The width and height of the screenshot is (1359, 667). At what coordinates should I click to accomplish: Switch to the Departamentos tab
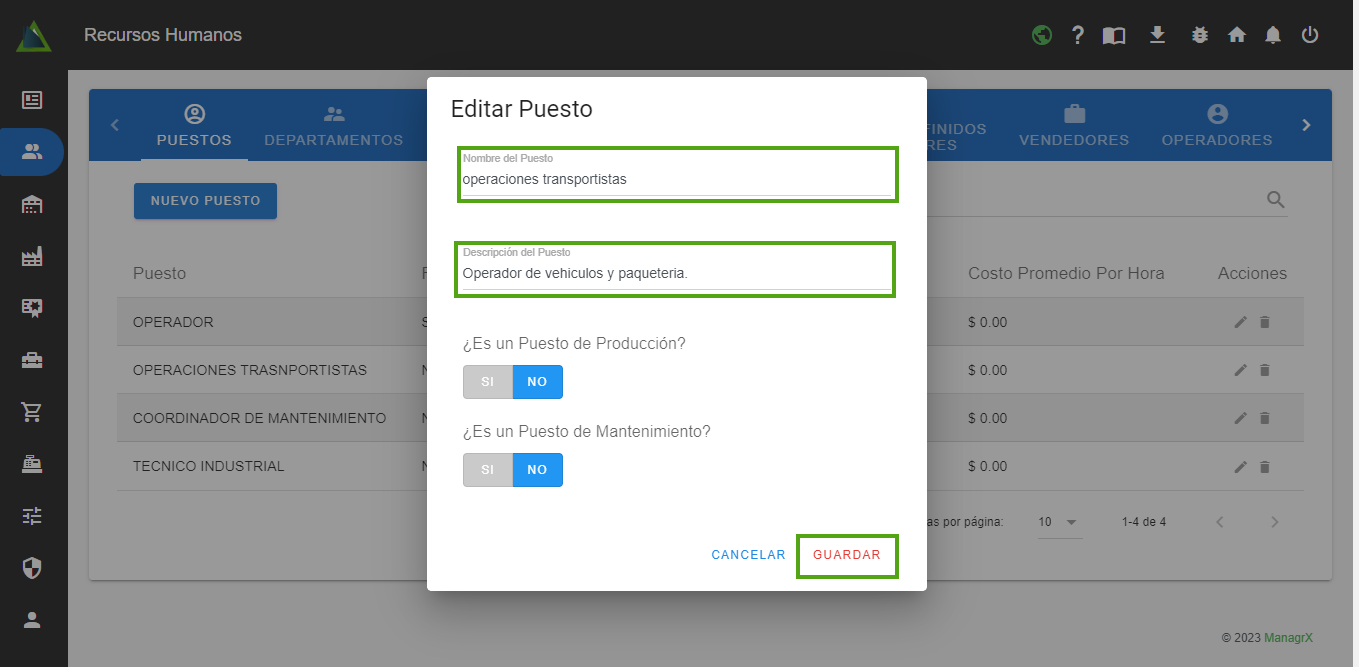point(333,126)
